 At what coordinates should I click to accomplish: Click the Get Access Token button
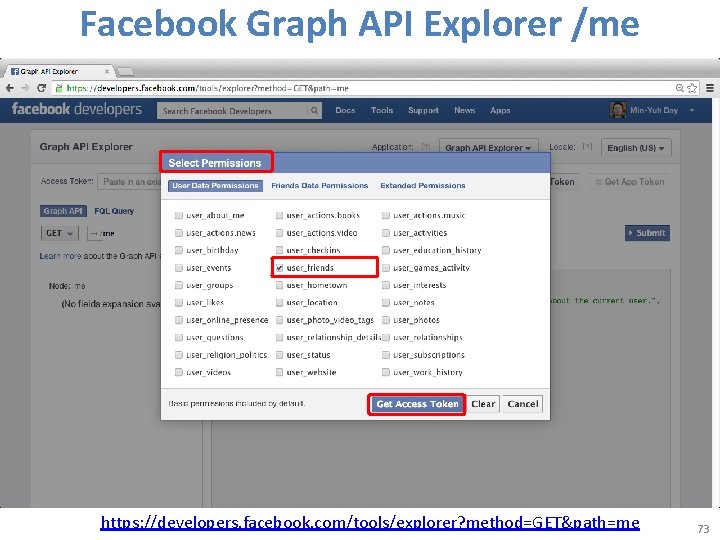(417, 404)
